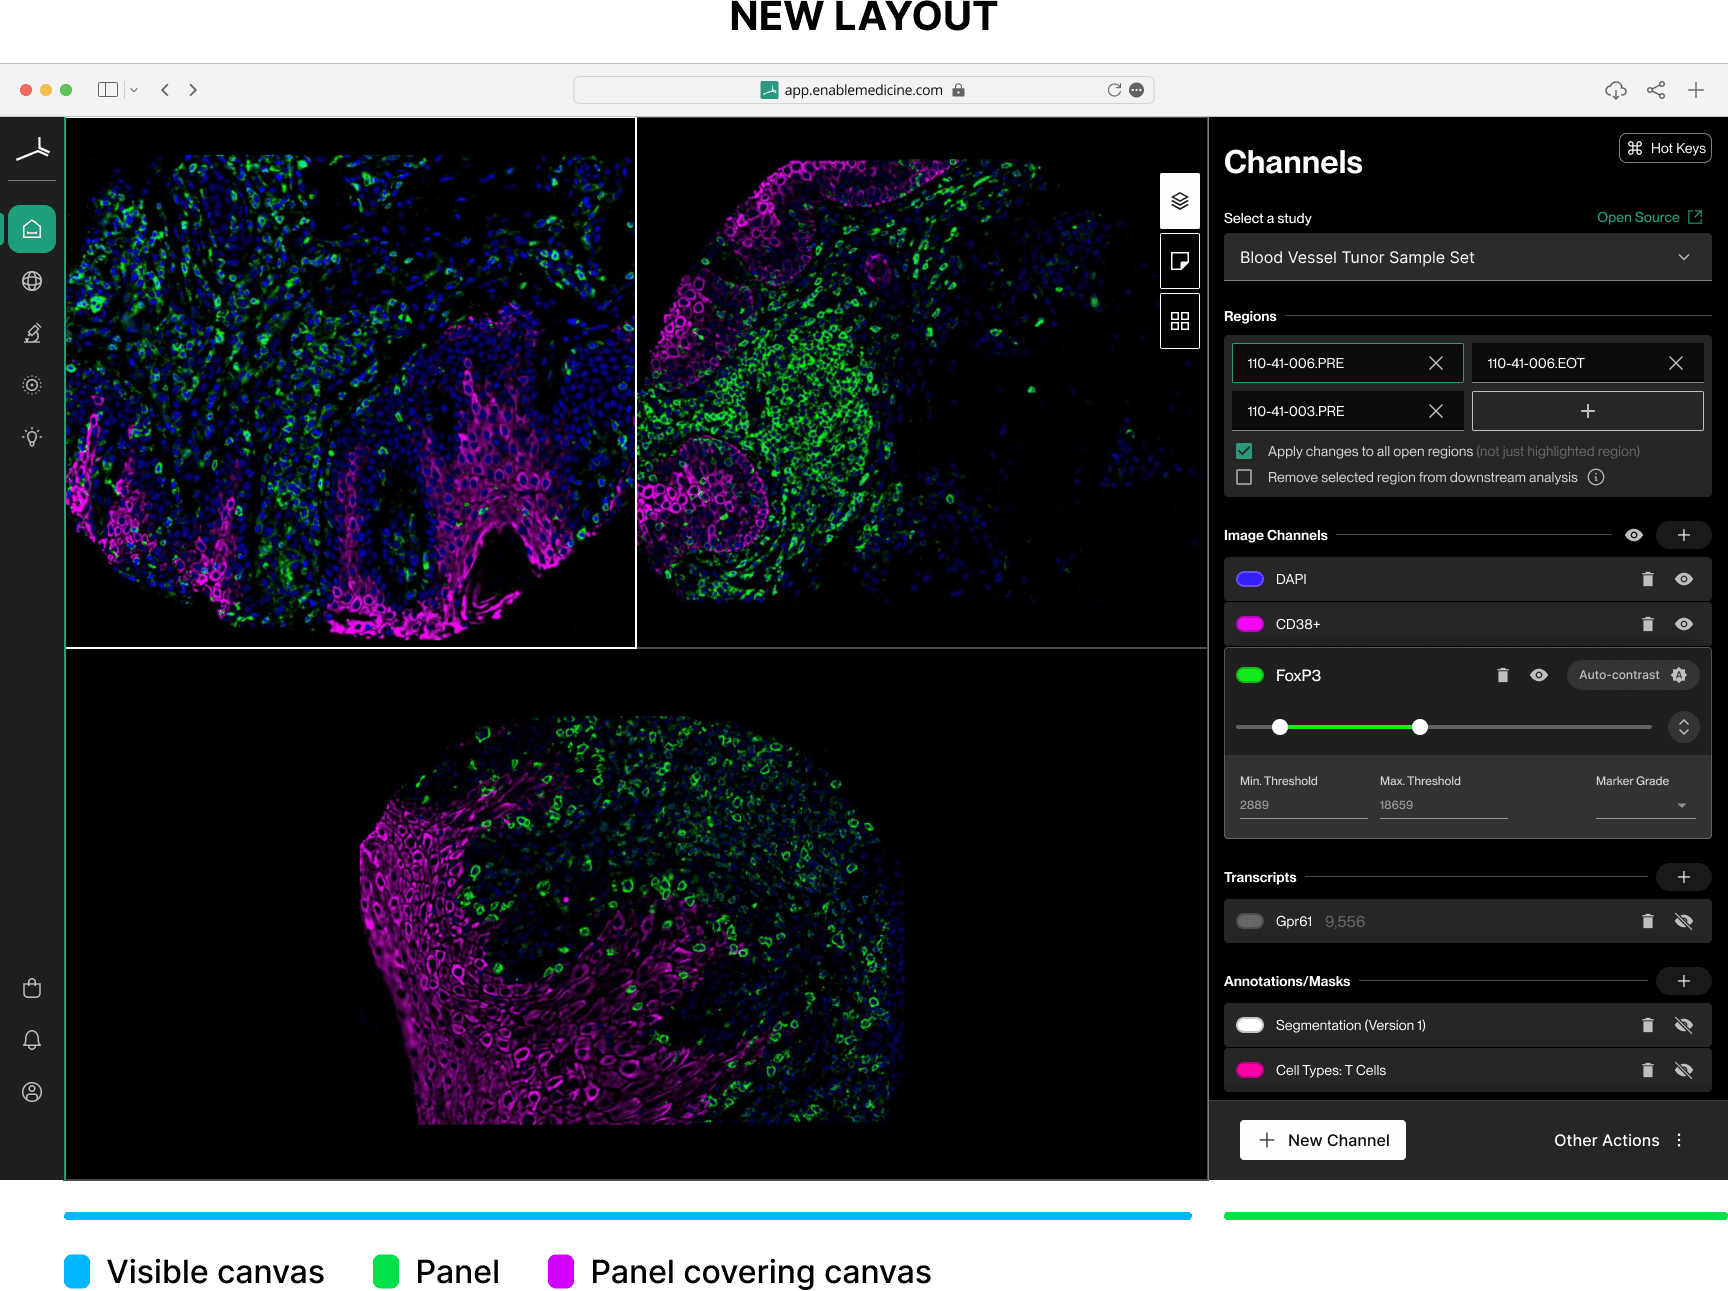Click the target circle icon in sidebar
Image resolution: width=1728 pixels, height=1291 pixels.
pyautogui.click(x=32, y=385)
